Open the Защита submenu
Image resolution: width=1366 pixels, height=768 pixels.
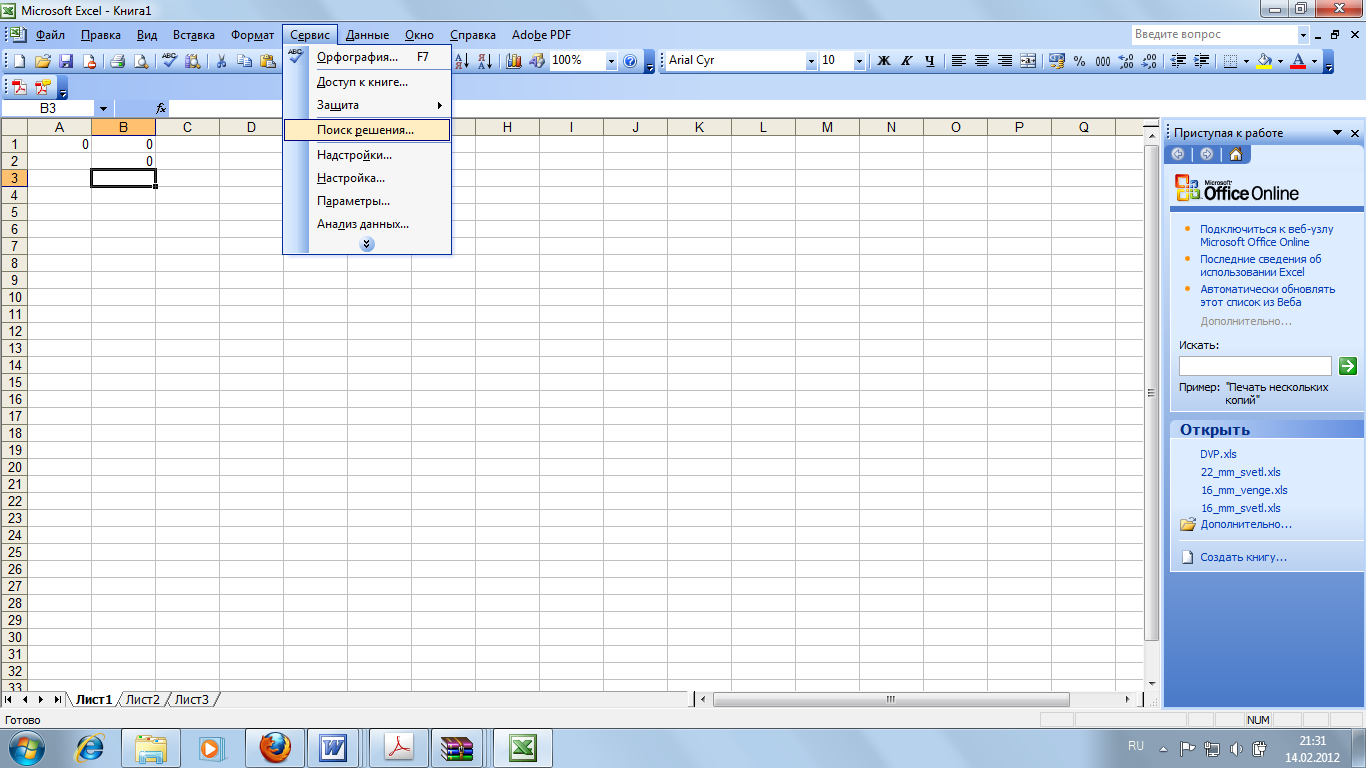pos(367,105)
